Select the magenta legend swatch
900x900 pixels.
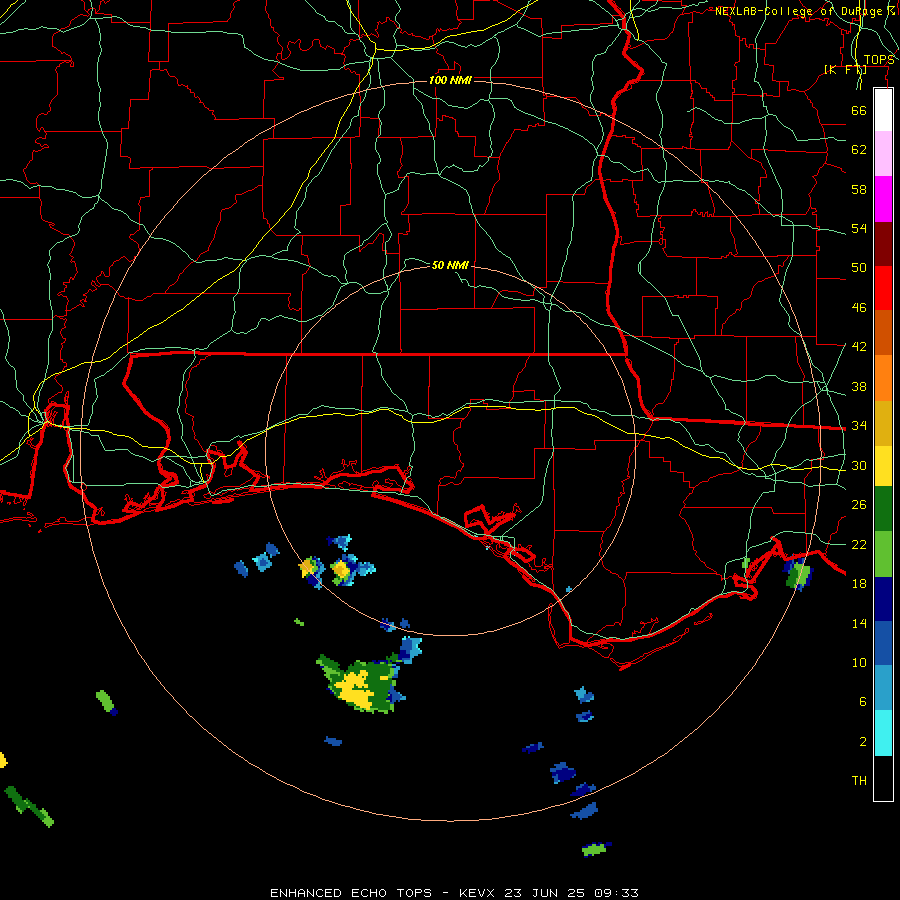[x=883, y=199]
